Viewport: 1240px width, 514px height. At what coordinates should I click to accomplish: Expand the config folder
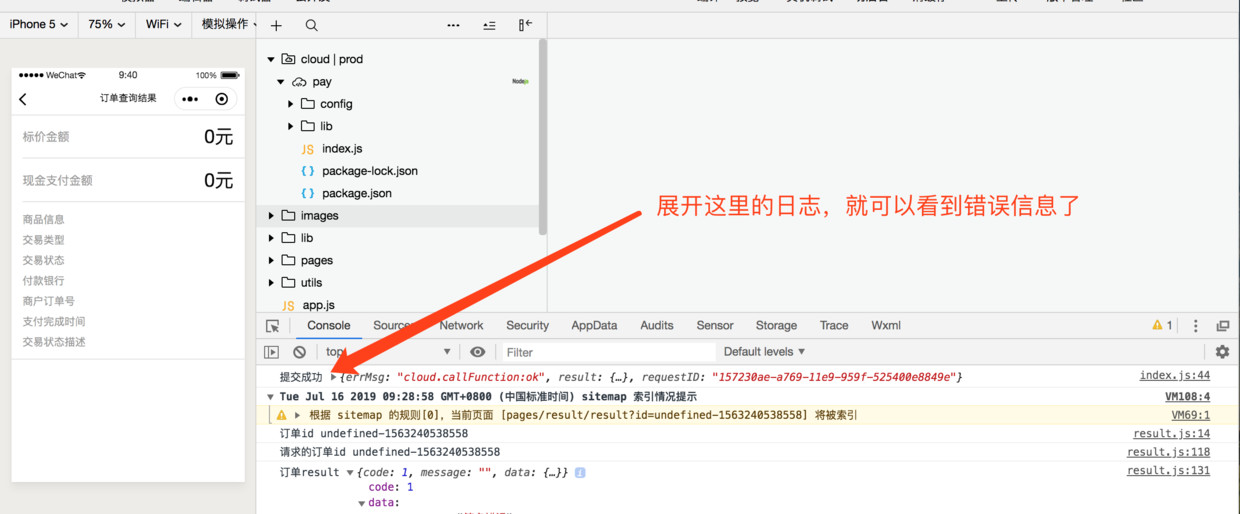pyautogui.click(x=291, y=104)
